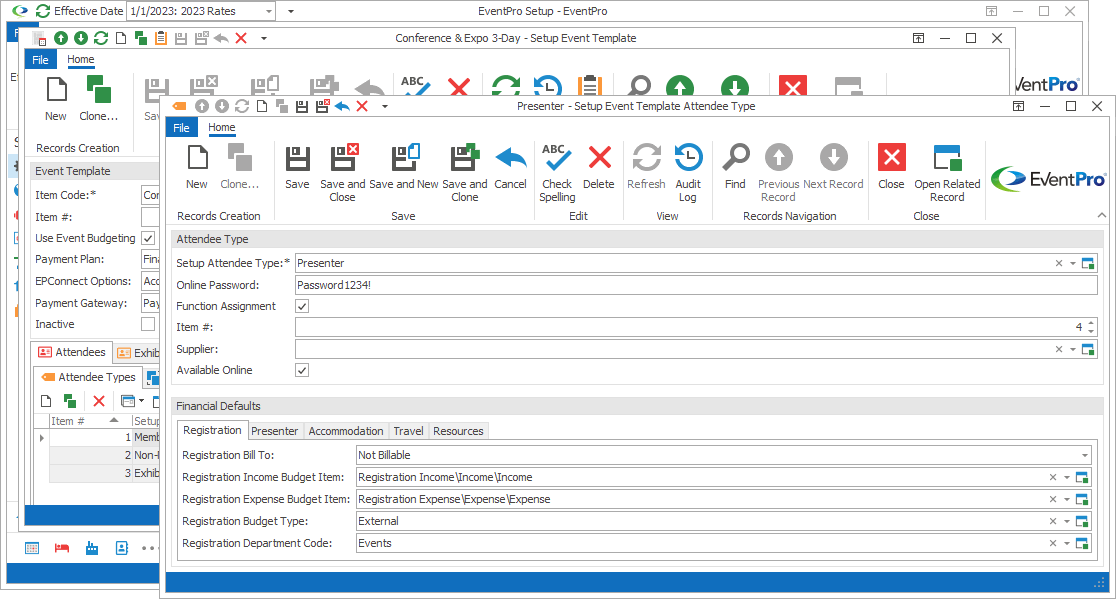Uncheck the Available Online checkbox
Viewport: 1116px width, 599px height.
click(x=302, y=370)
